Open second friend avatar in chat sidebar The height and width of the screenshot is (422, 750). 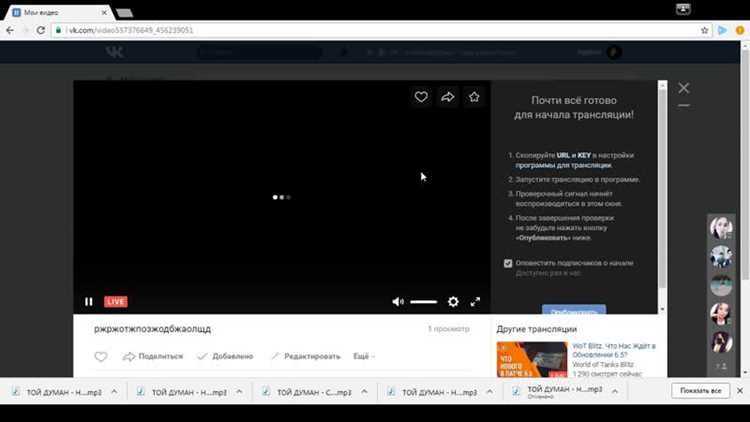pyautogui.click(x=721, y=256)
